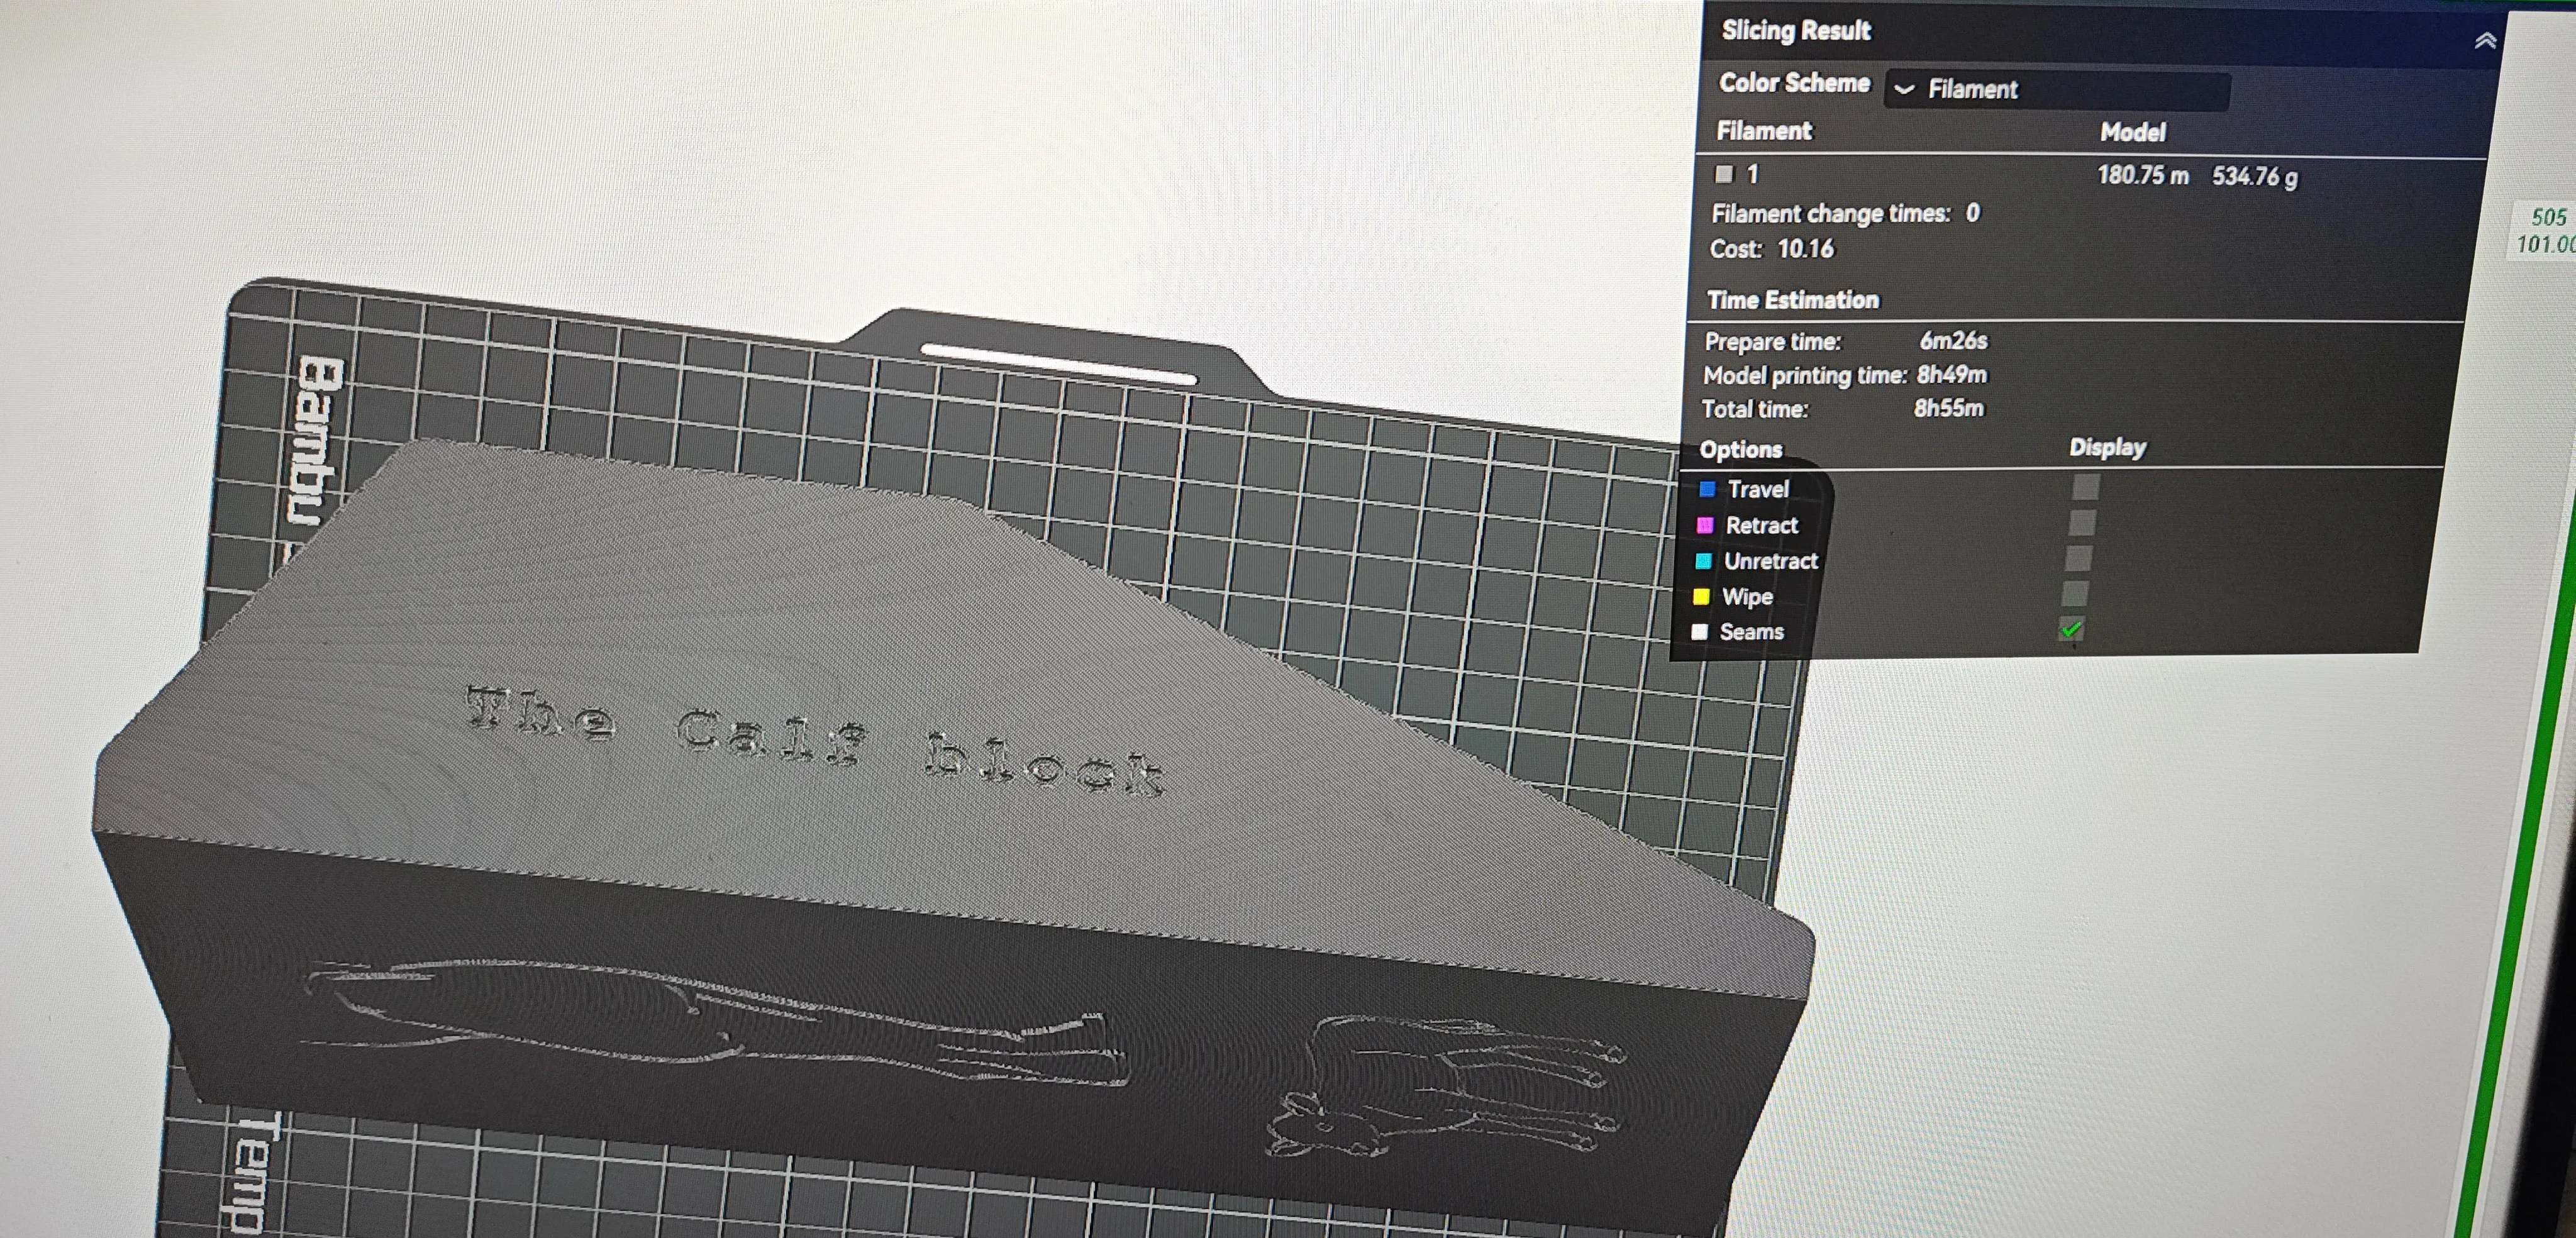This screenshot has width=2576, height=1238.
Task: Click the Model printing time 8h49m
Action: pyautogui.click(x=1952, y=375)
